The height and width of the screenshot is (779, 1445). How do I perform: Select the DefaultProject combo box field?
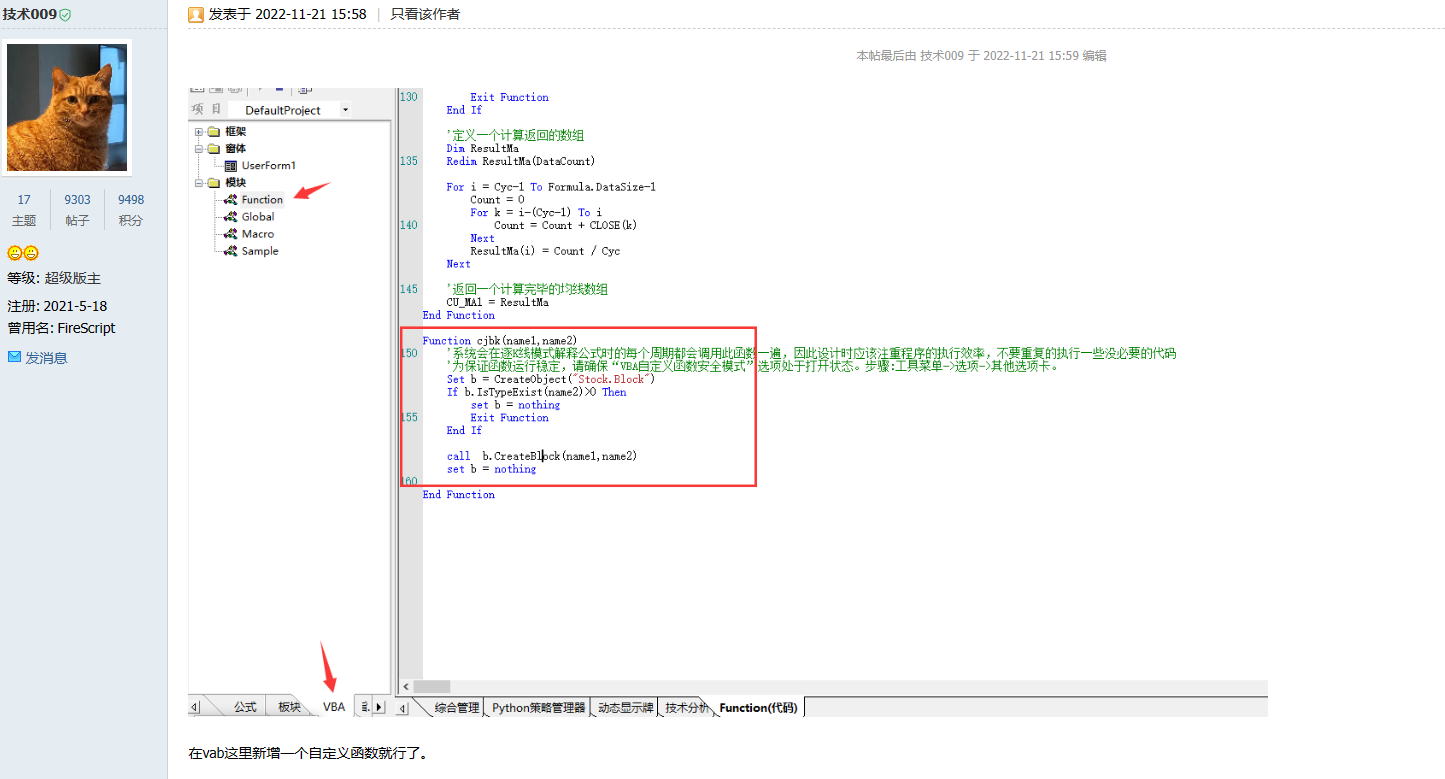[x=290, y=110]
